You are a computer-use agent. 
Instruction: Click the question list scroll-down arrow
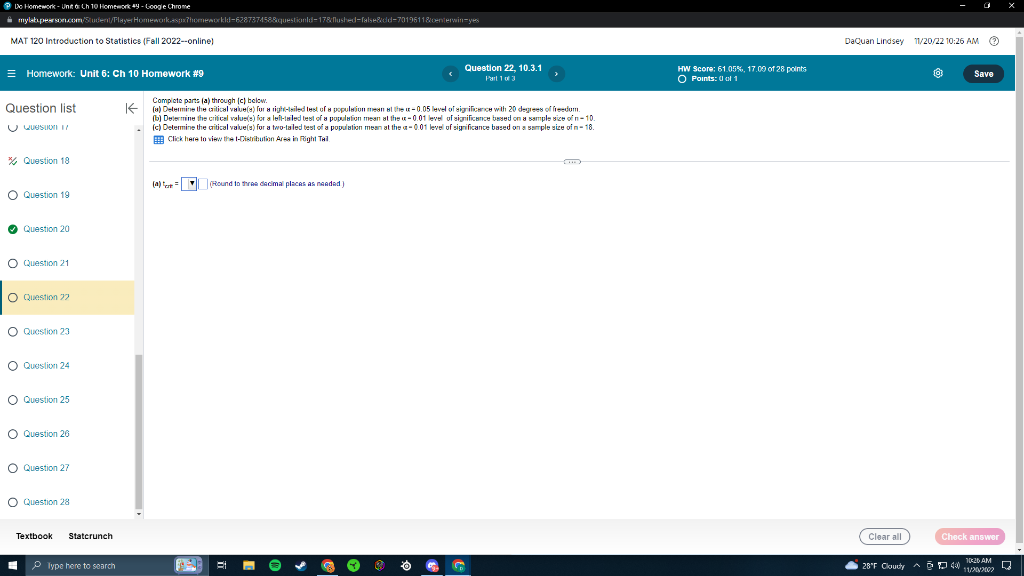[x=138, y=515]
